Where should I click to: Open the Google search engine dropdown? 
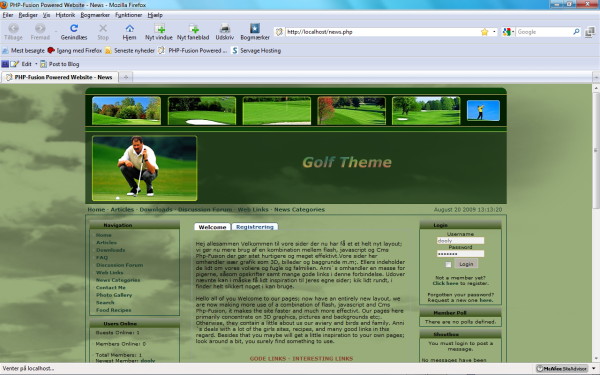[x=509, y=32]
